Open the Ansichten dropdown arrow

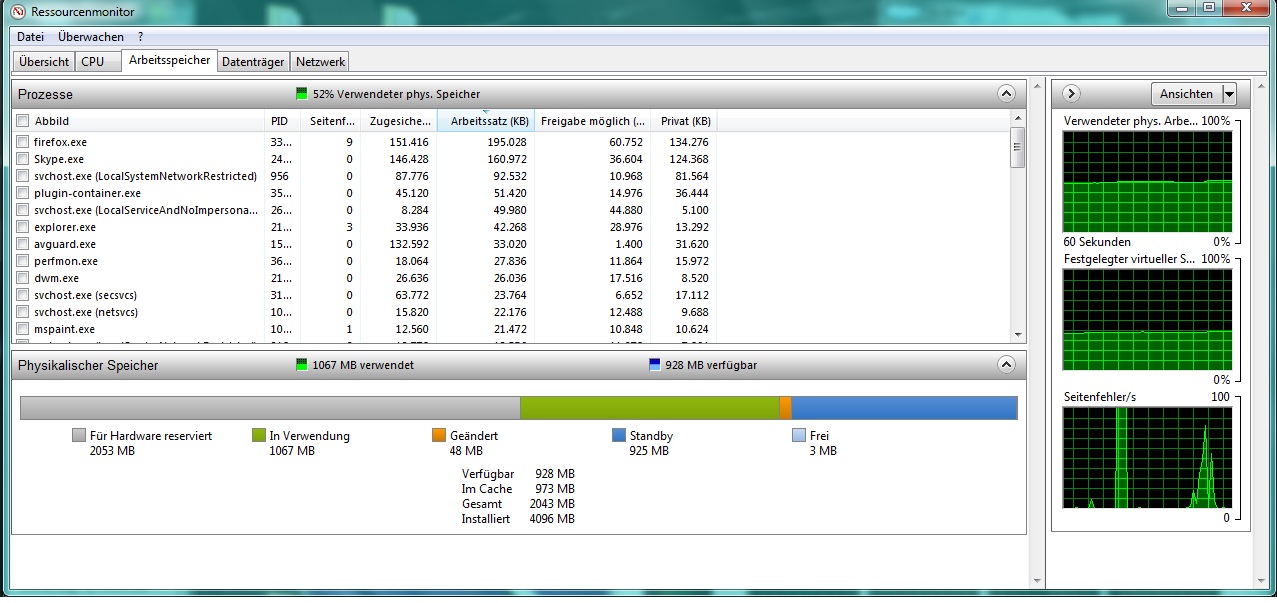1229,94
